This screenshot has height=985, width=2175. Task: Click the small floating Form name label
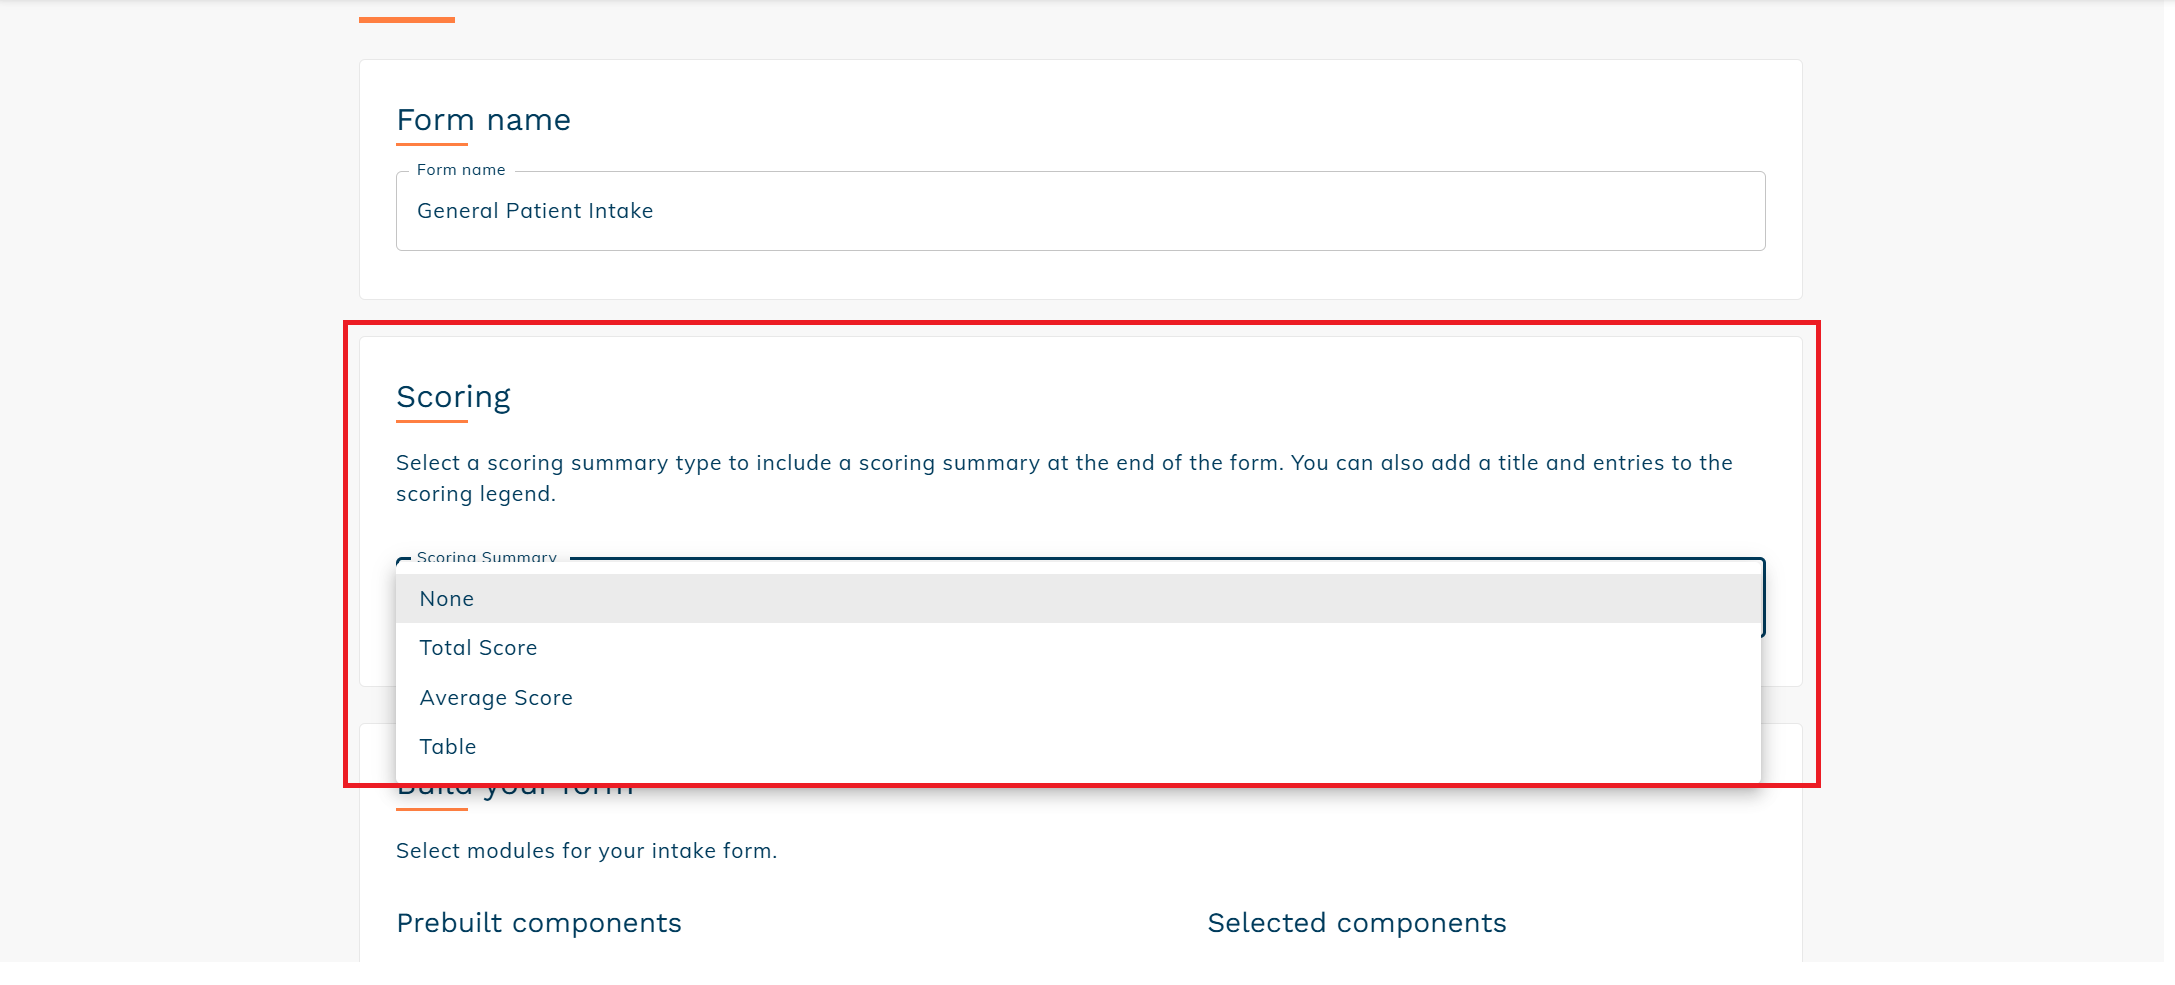click(461, 170)
